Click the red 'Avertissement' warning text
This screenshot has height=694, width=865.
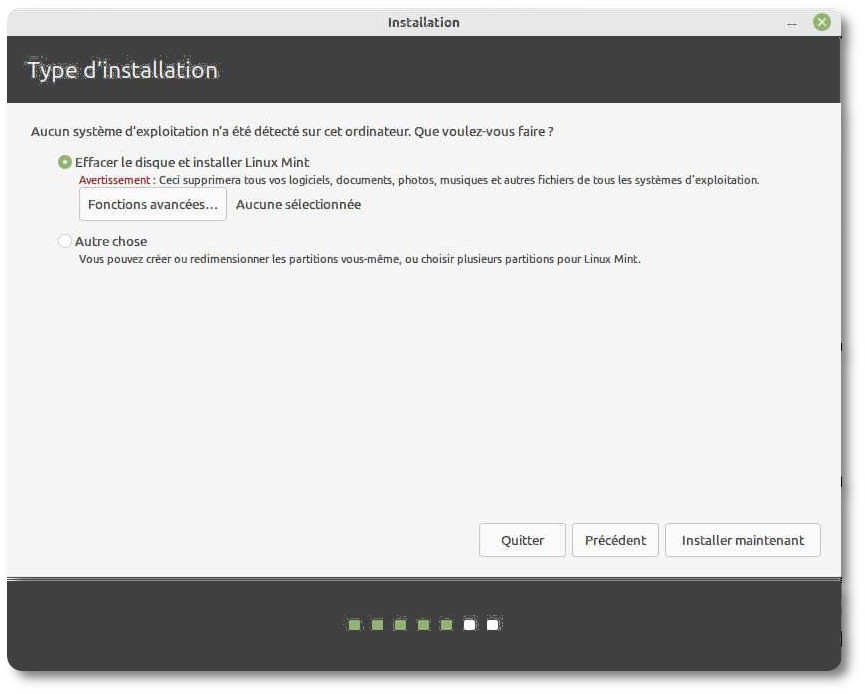[116, 181]
